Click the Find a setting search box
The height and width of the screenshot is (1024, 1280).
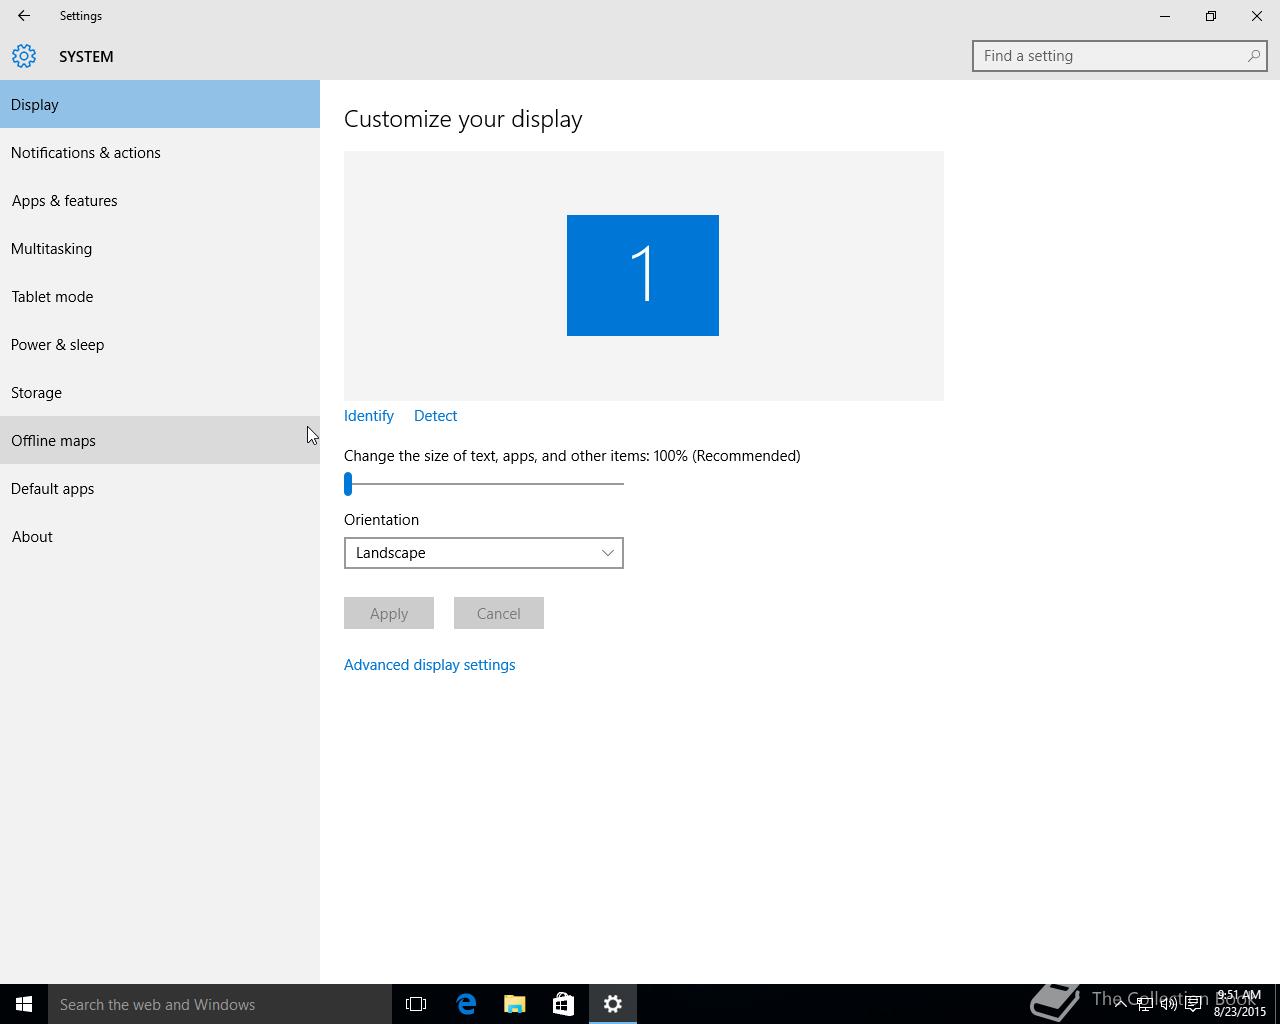pyautogui.click(x=1120, y=56)
